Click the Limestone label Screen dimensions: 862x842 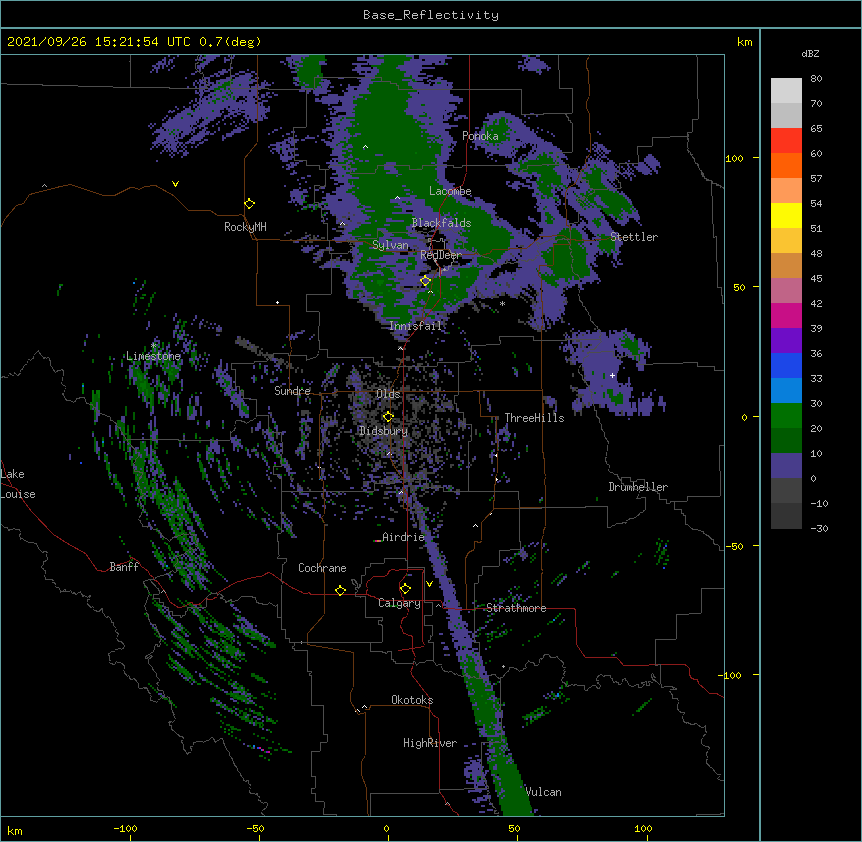pos(153,356)
